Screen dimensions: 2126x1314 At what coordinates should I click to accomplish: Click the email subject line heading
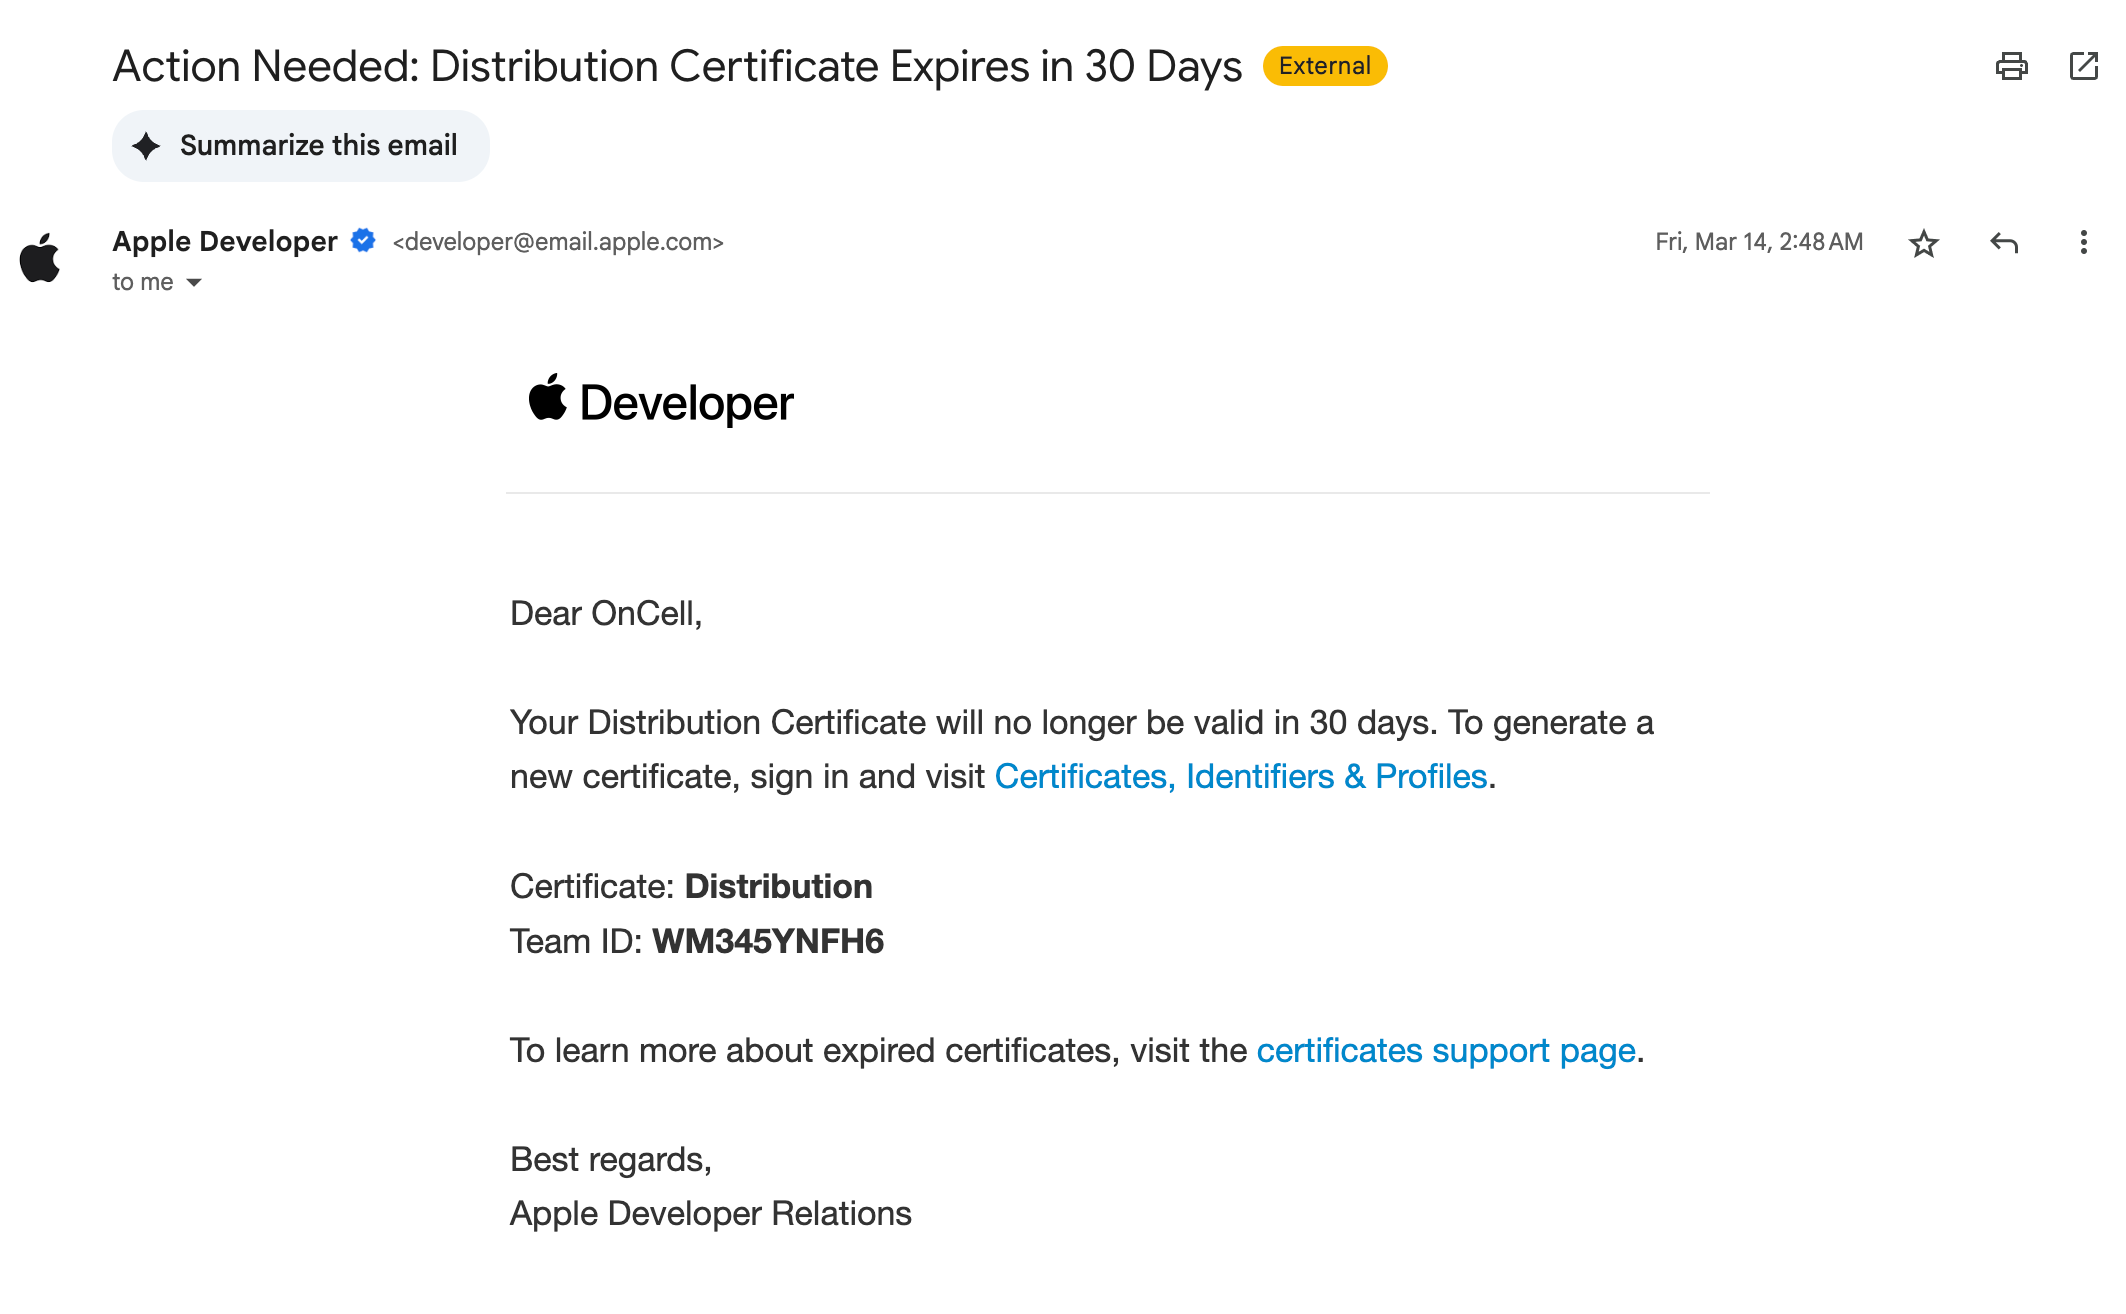tap(677, 67)
